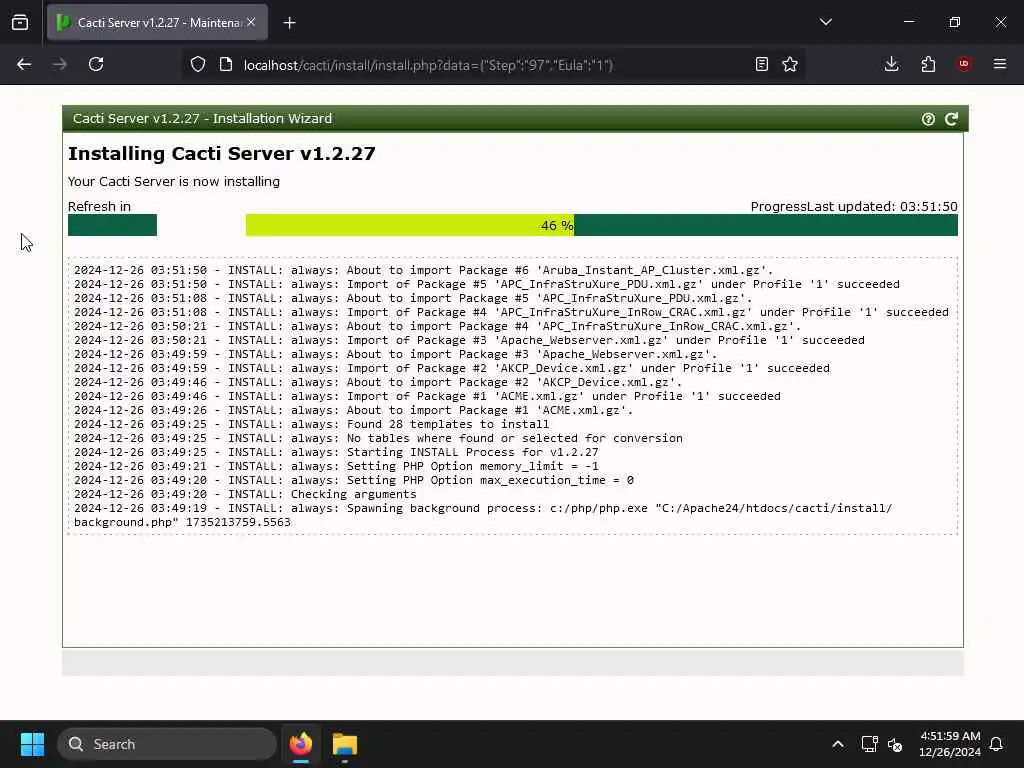Open File Explorer from the taskbar

[345, 744]
